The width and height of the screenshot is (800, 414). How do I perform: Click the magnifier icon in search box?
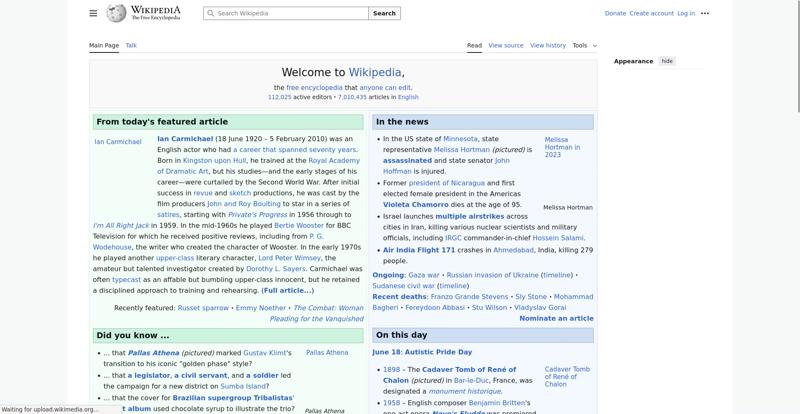click(210, 13)
